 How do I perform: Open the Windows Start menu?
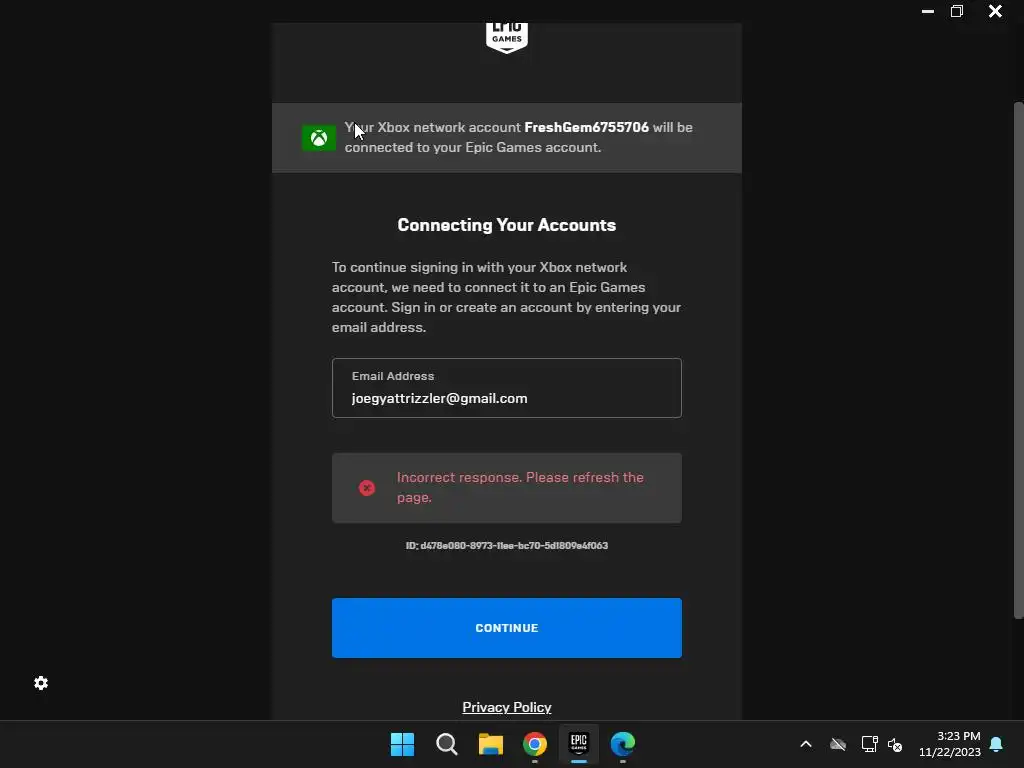pos(402,744)
